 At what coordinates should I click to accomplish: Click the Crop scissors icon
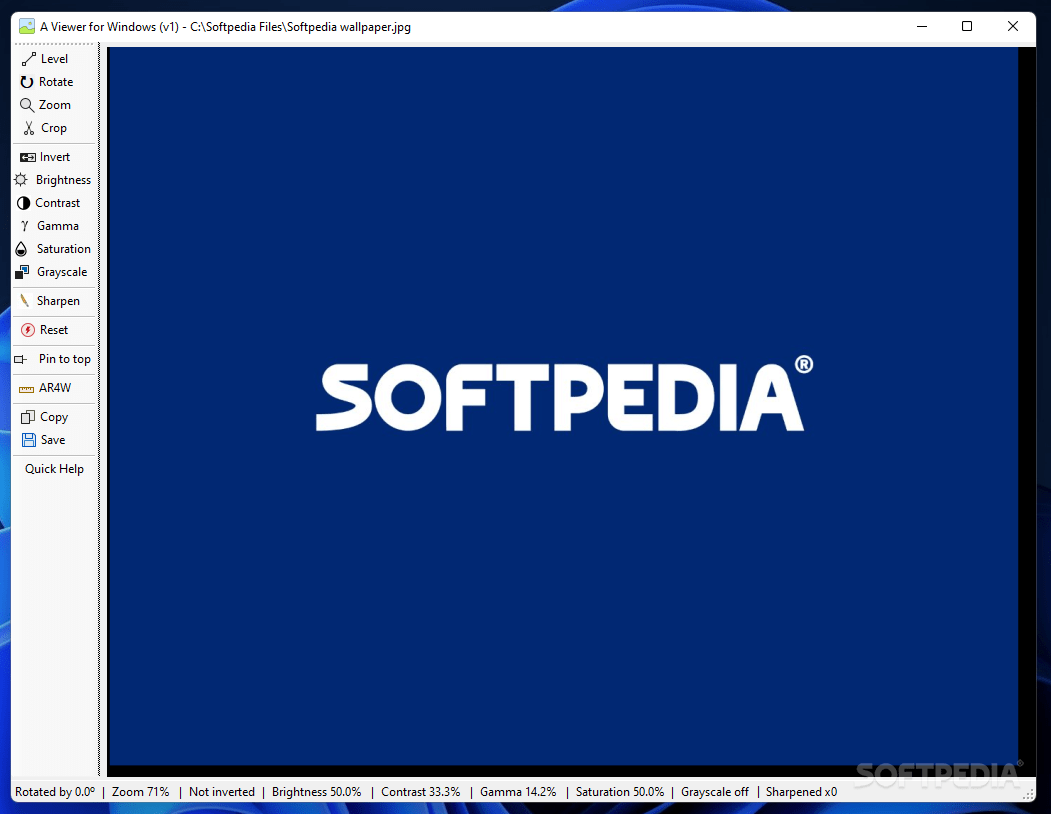[29, 128]
